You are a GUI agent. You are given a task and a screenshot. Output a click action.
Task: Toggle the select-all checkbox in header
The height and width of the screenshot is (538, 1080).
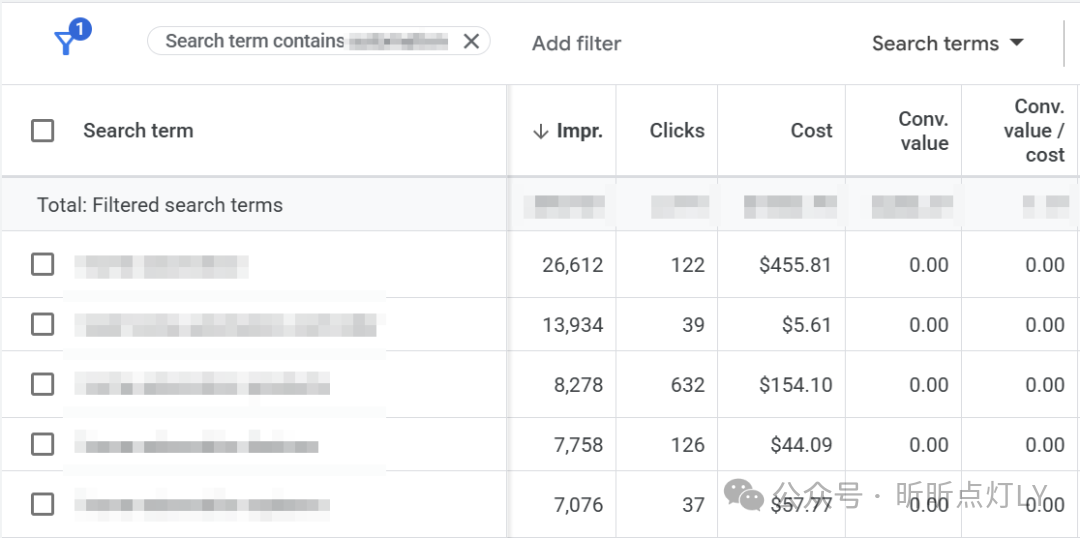(x=42, y=131)
